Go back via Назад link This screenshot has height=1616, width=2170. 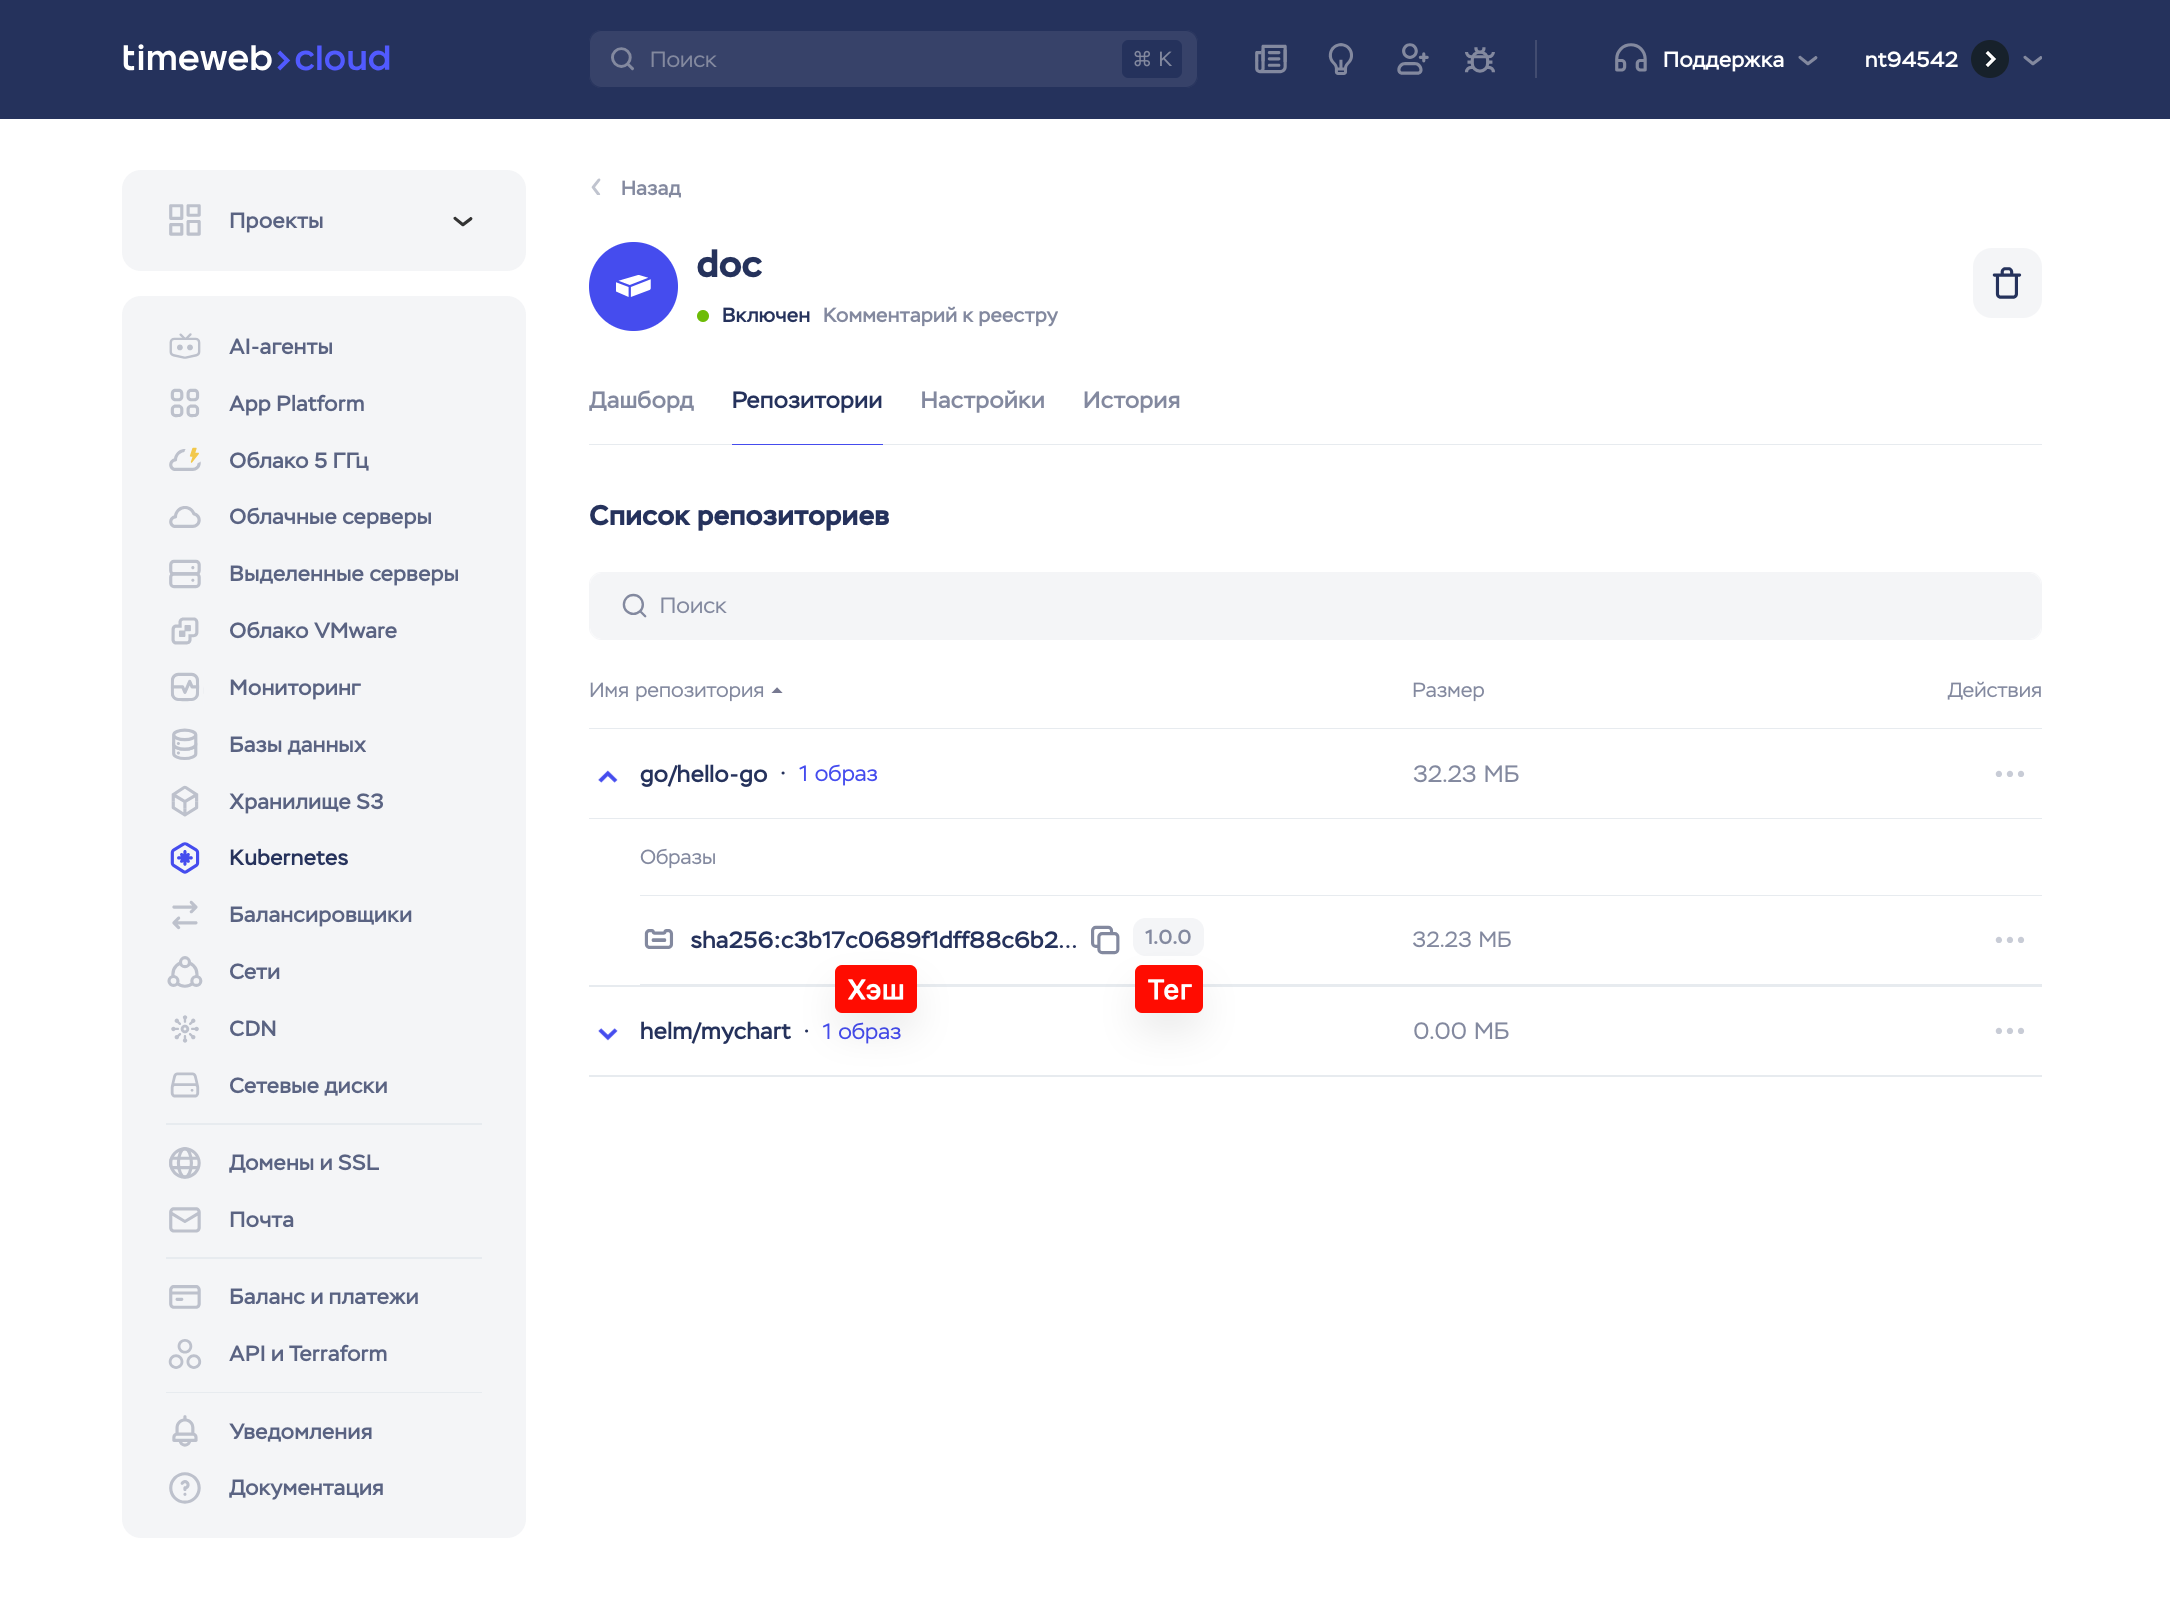pyautogui.click(x=637, y=188)
